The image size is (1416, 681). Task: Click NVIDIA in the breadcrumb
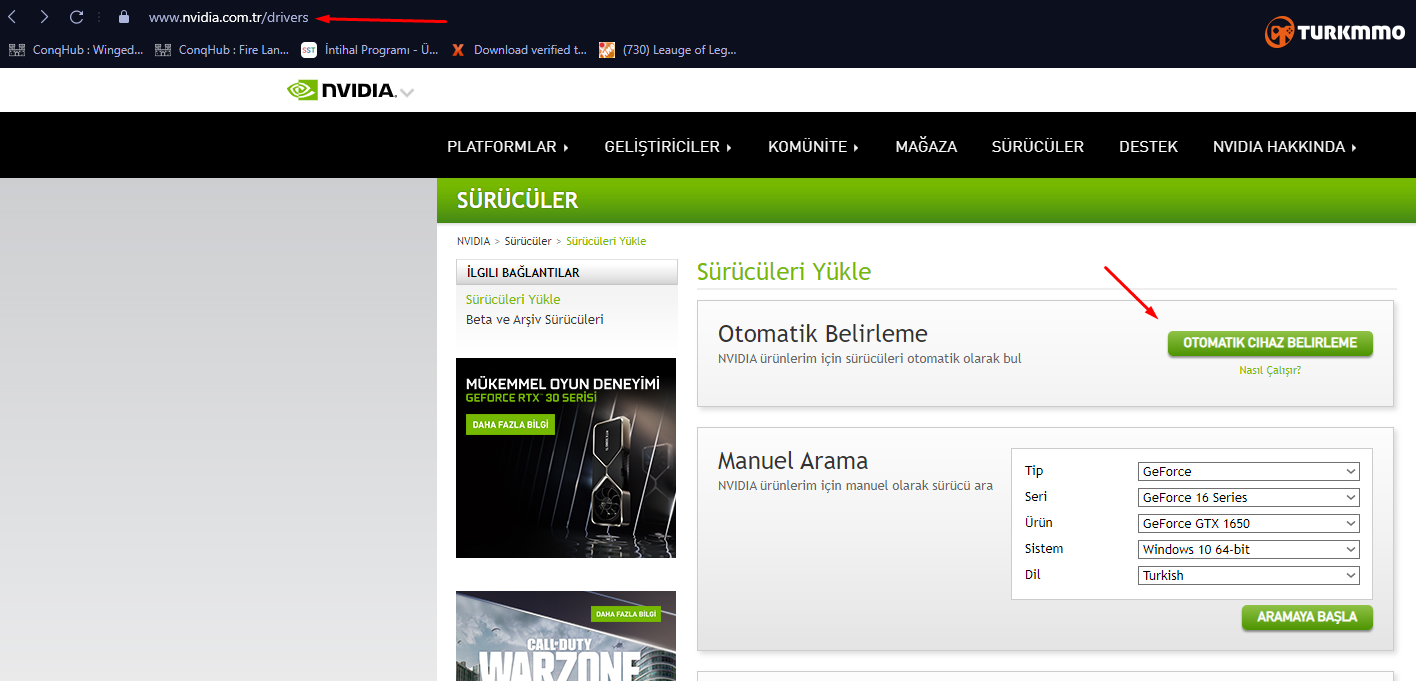(x=474, y=241)
